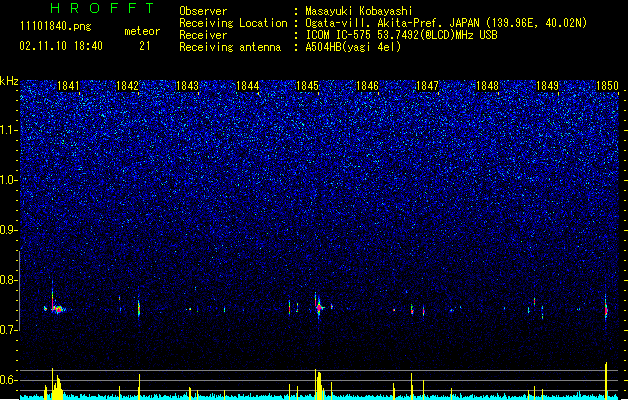The width and height of the screenshot is (629, 400).
Task: Click the kHz axis unit label
Action: point(9,81)
